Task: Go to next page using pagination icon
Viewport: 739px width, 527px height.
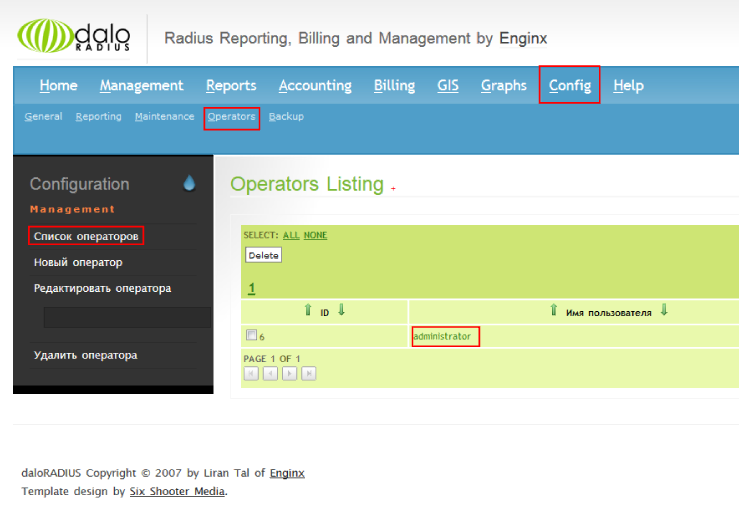Action: 289,374
